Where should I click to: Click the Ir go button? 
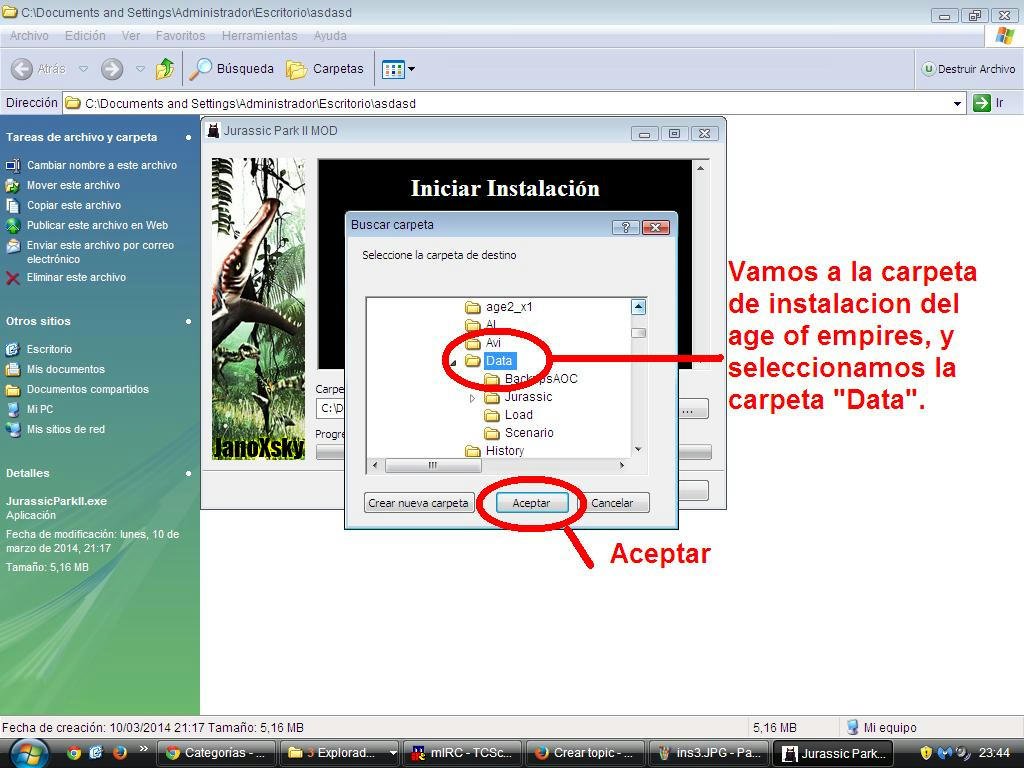pos(988,103)
